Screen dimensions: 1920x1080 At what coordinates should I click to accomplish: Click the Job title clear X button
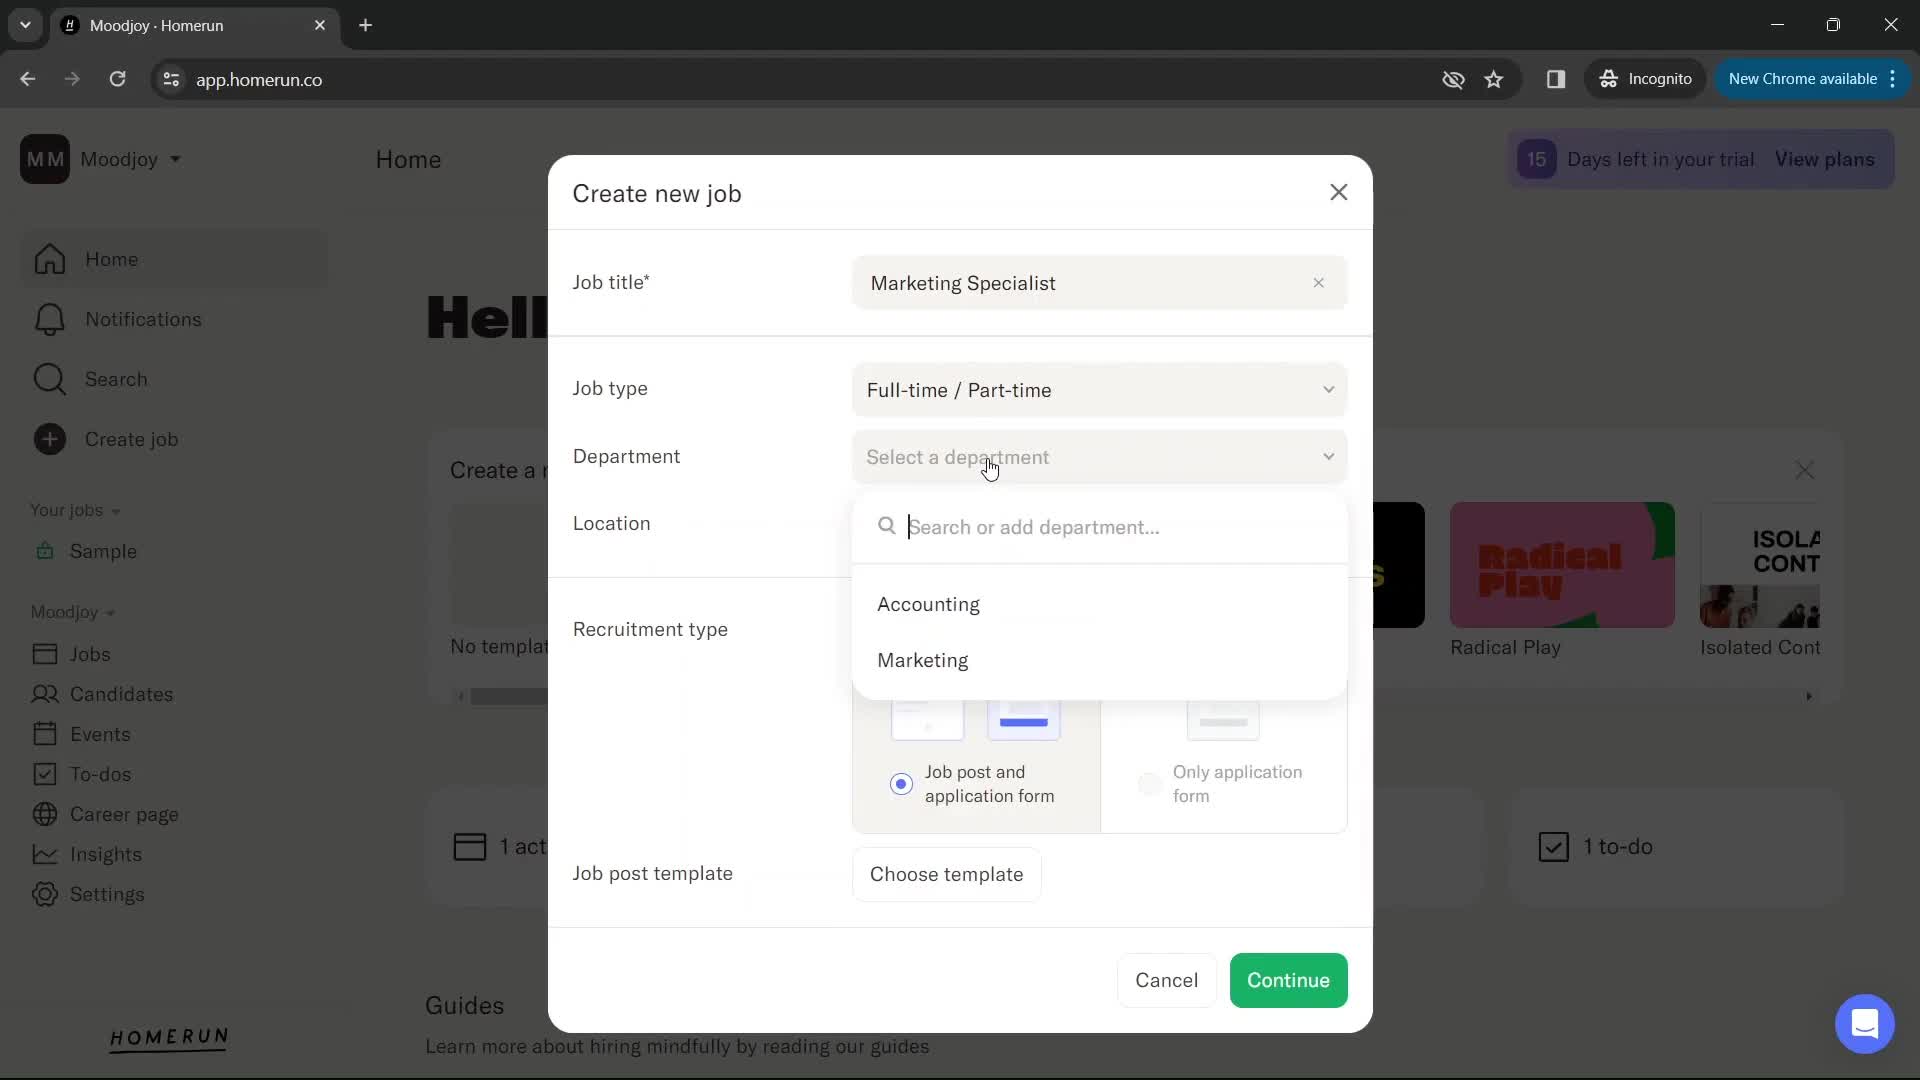click(x=1320, y=282)
